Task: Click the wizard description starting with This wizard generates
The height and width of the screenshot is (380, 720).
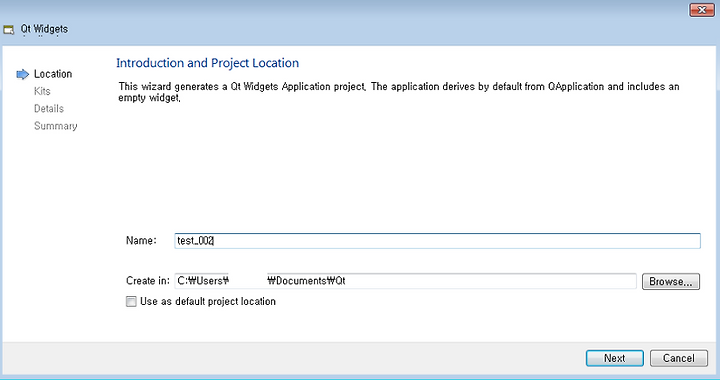Action: point(399,92)
